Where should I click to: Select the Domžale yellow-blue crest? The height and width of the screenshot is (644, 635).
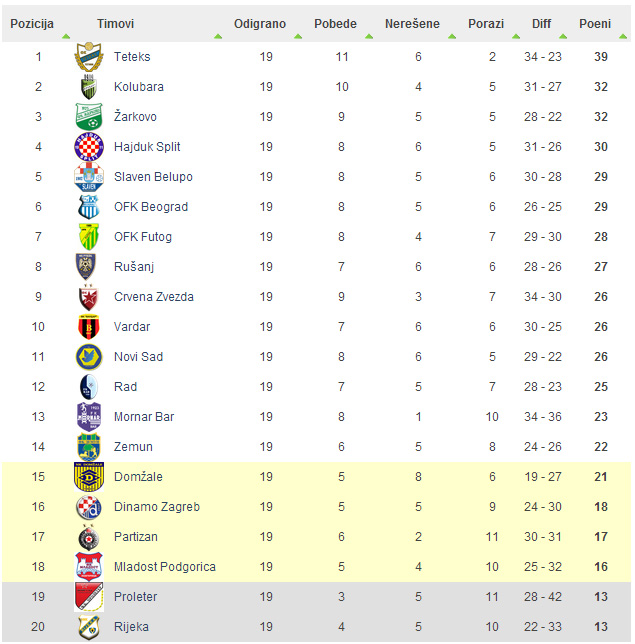coord(89,477)
